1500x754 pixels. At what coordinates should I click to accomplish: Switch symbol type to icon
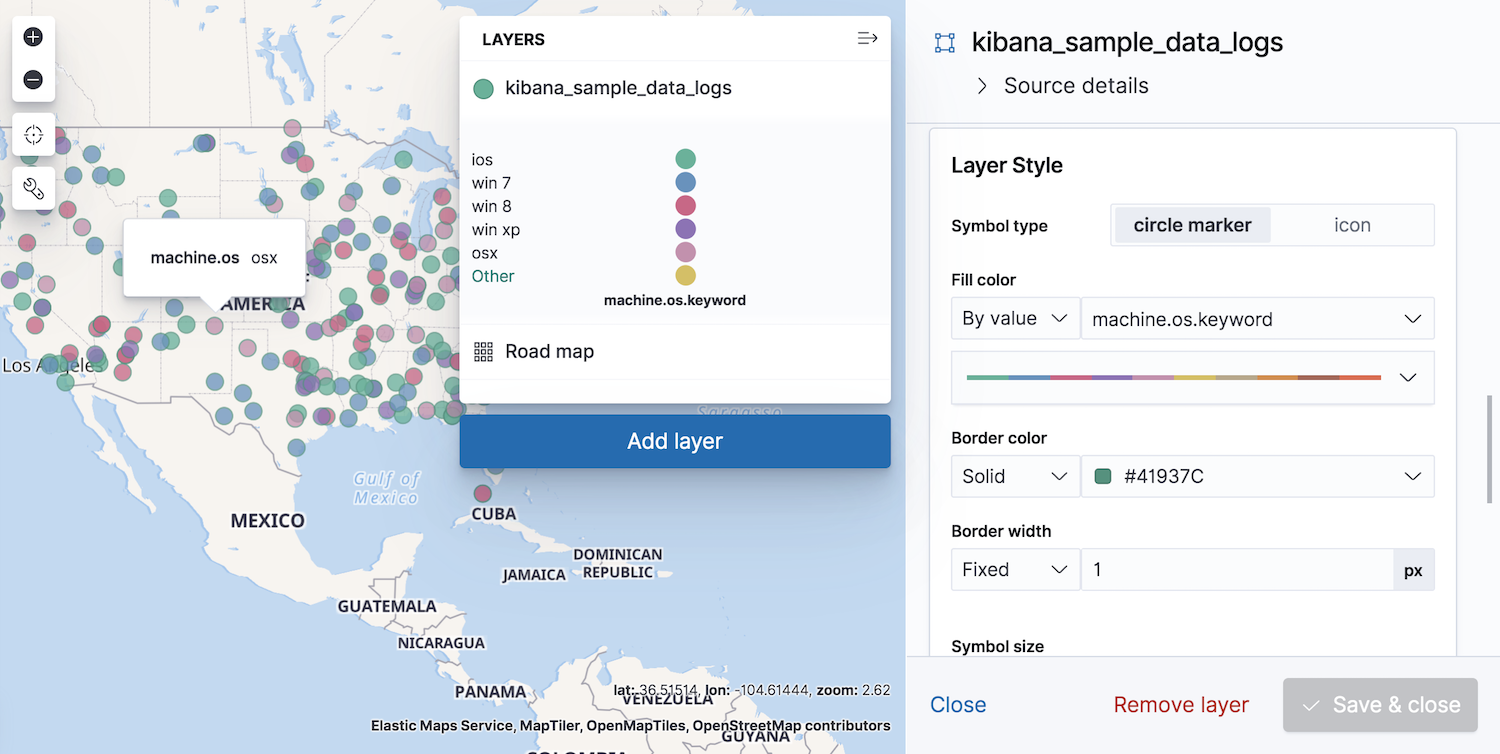(1351, 225)
